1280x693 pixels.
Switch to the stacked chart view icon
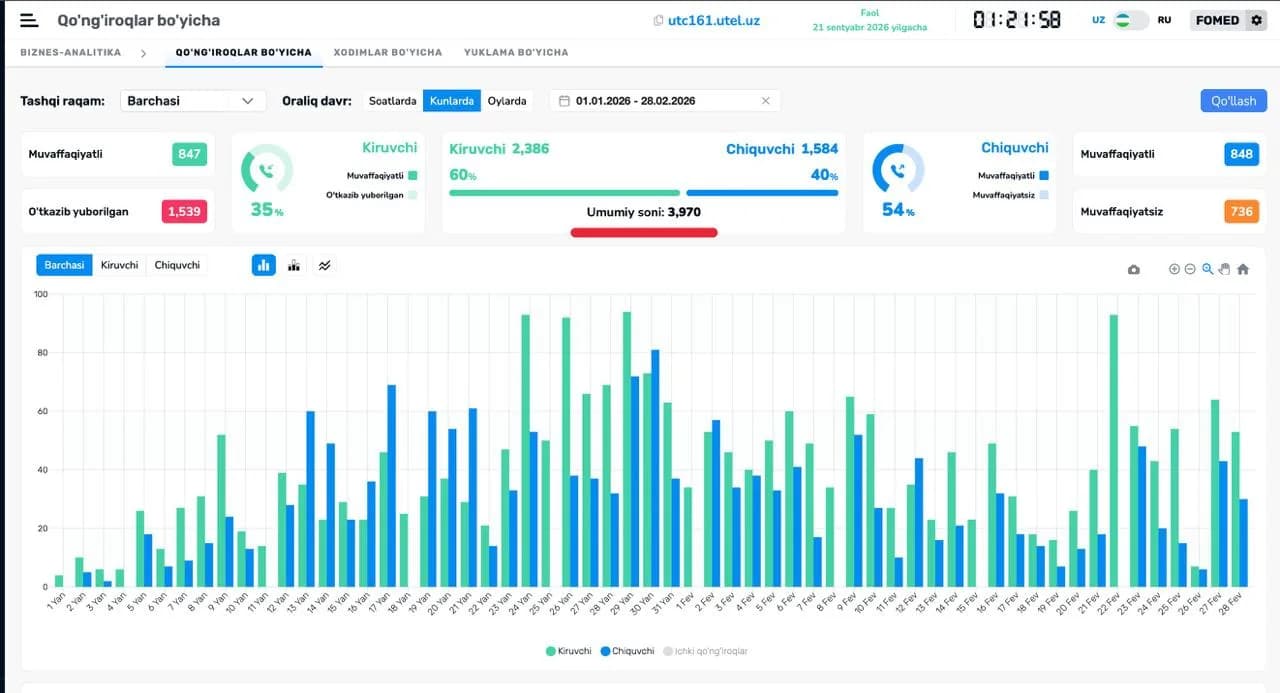point(294,265)
